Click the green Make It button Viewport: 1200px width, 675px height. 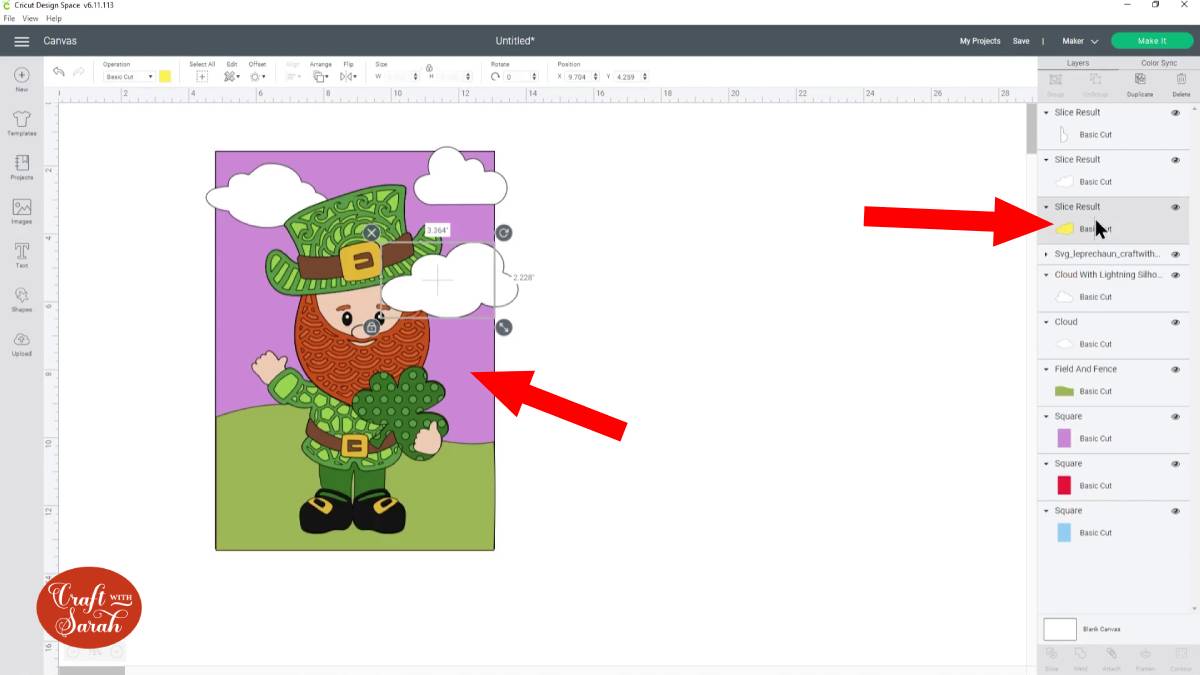point(1151,41)
